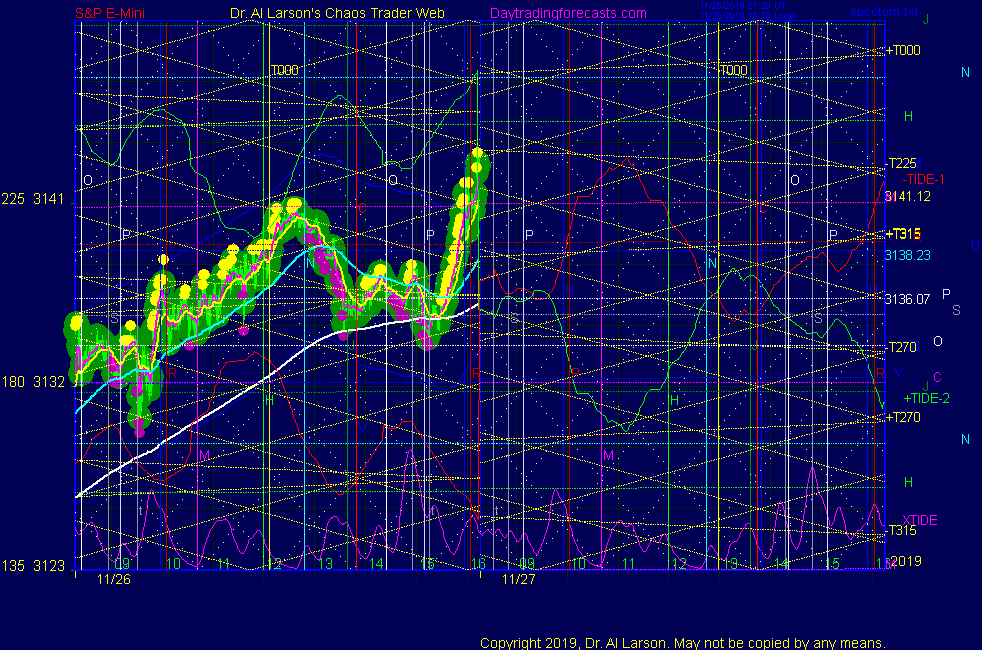Click the '11/27' date label
This screenshot has height=650, width=982.
pos(519,579)
